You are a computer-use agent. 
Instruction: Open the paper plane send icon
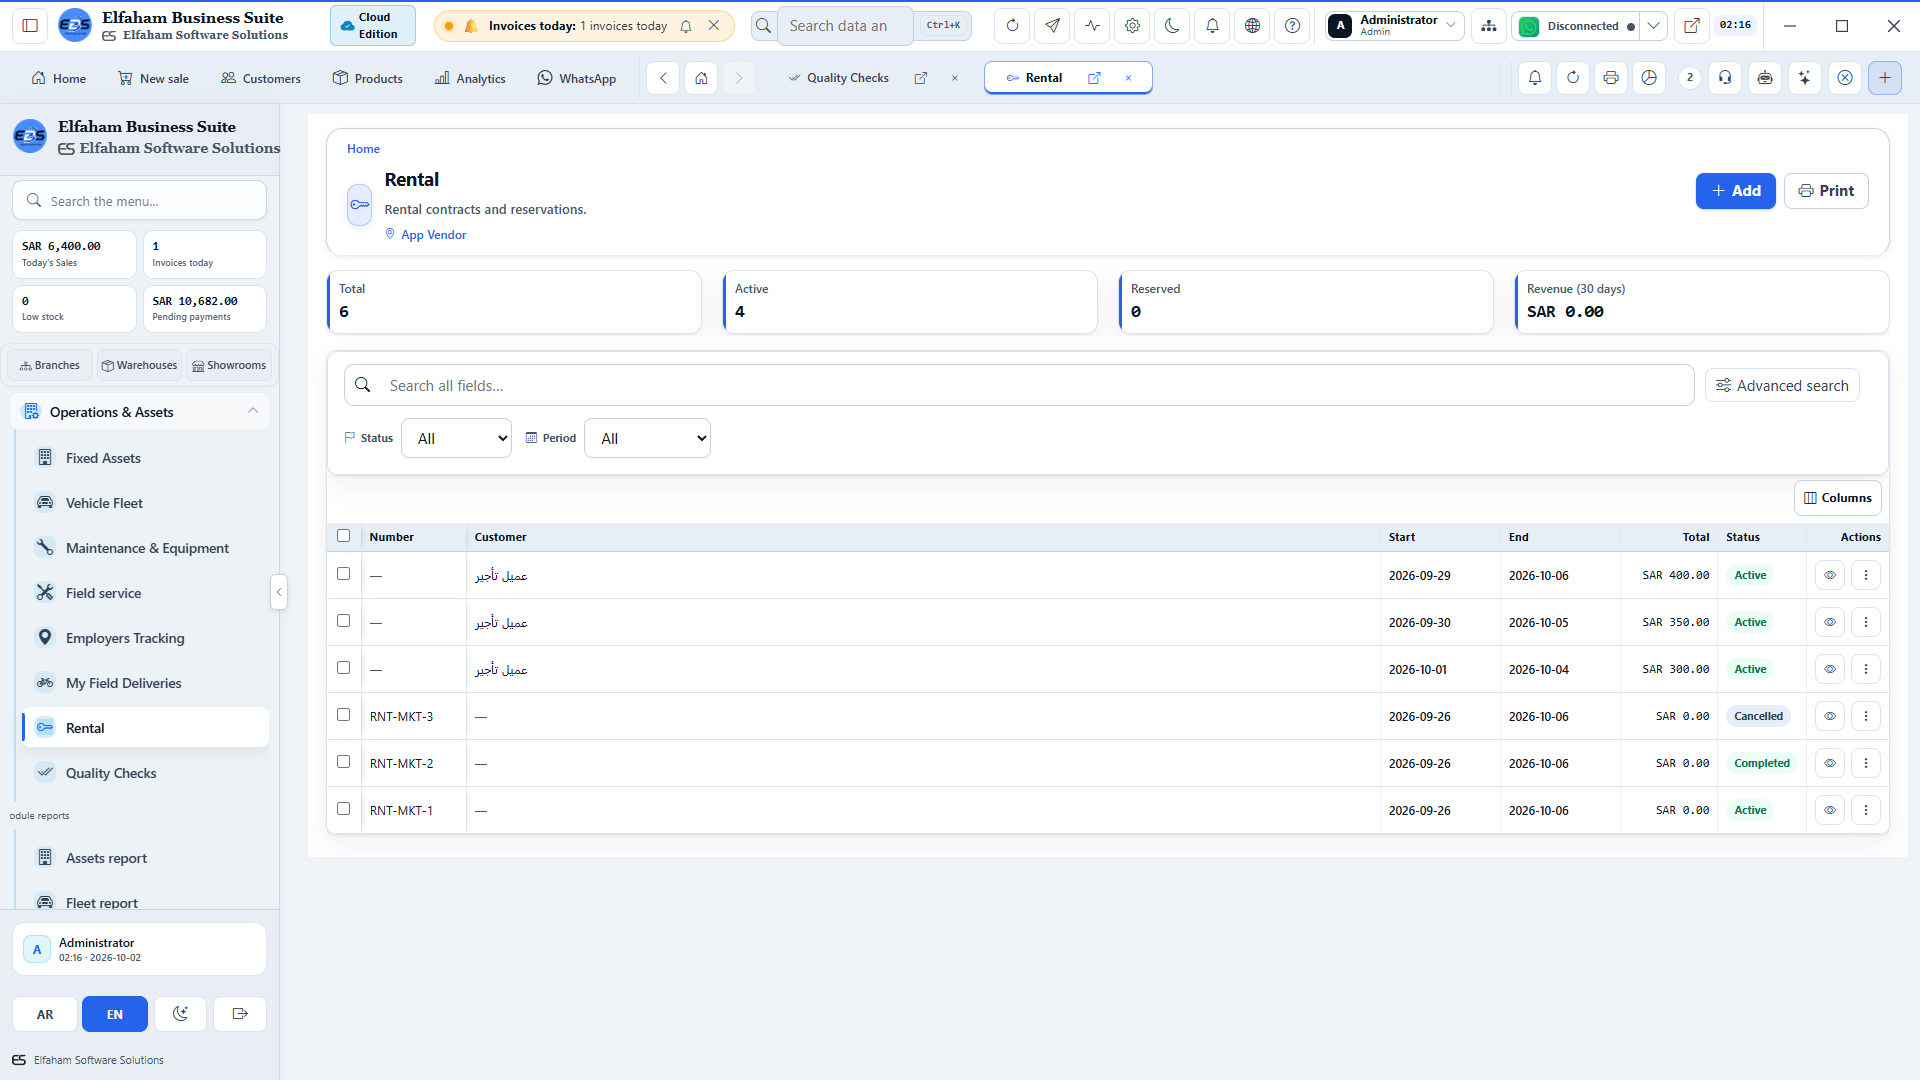(1052, 26)
